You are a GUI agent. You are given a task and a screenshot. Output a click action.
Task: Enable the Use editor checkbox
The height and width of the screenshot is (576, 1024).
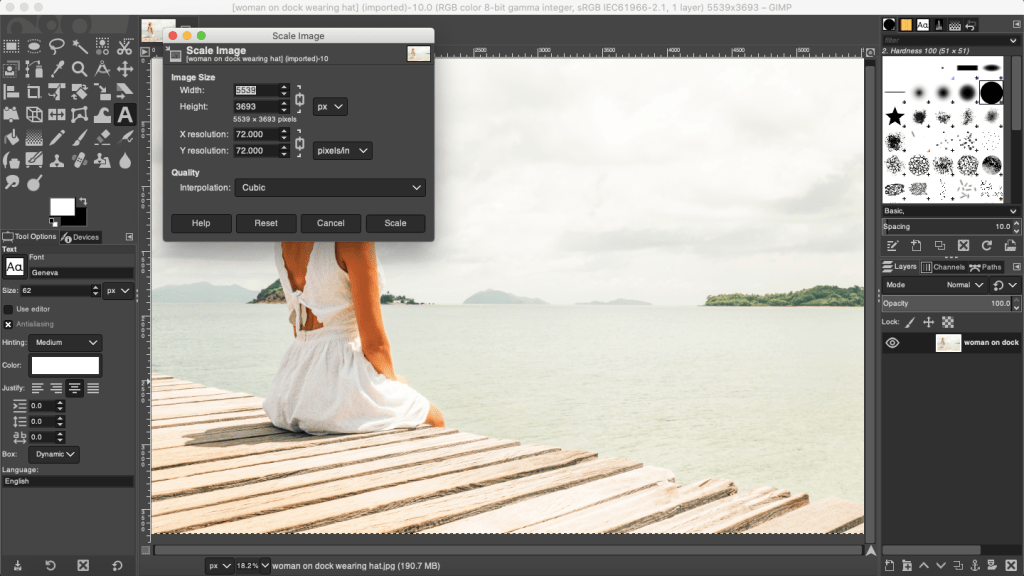8,309
